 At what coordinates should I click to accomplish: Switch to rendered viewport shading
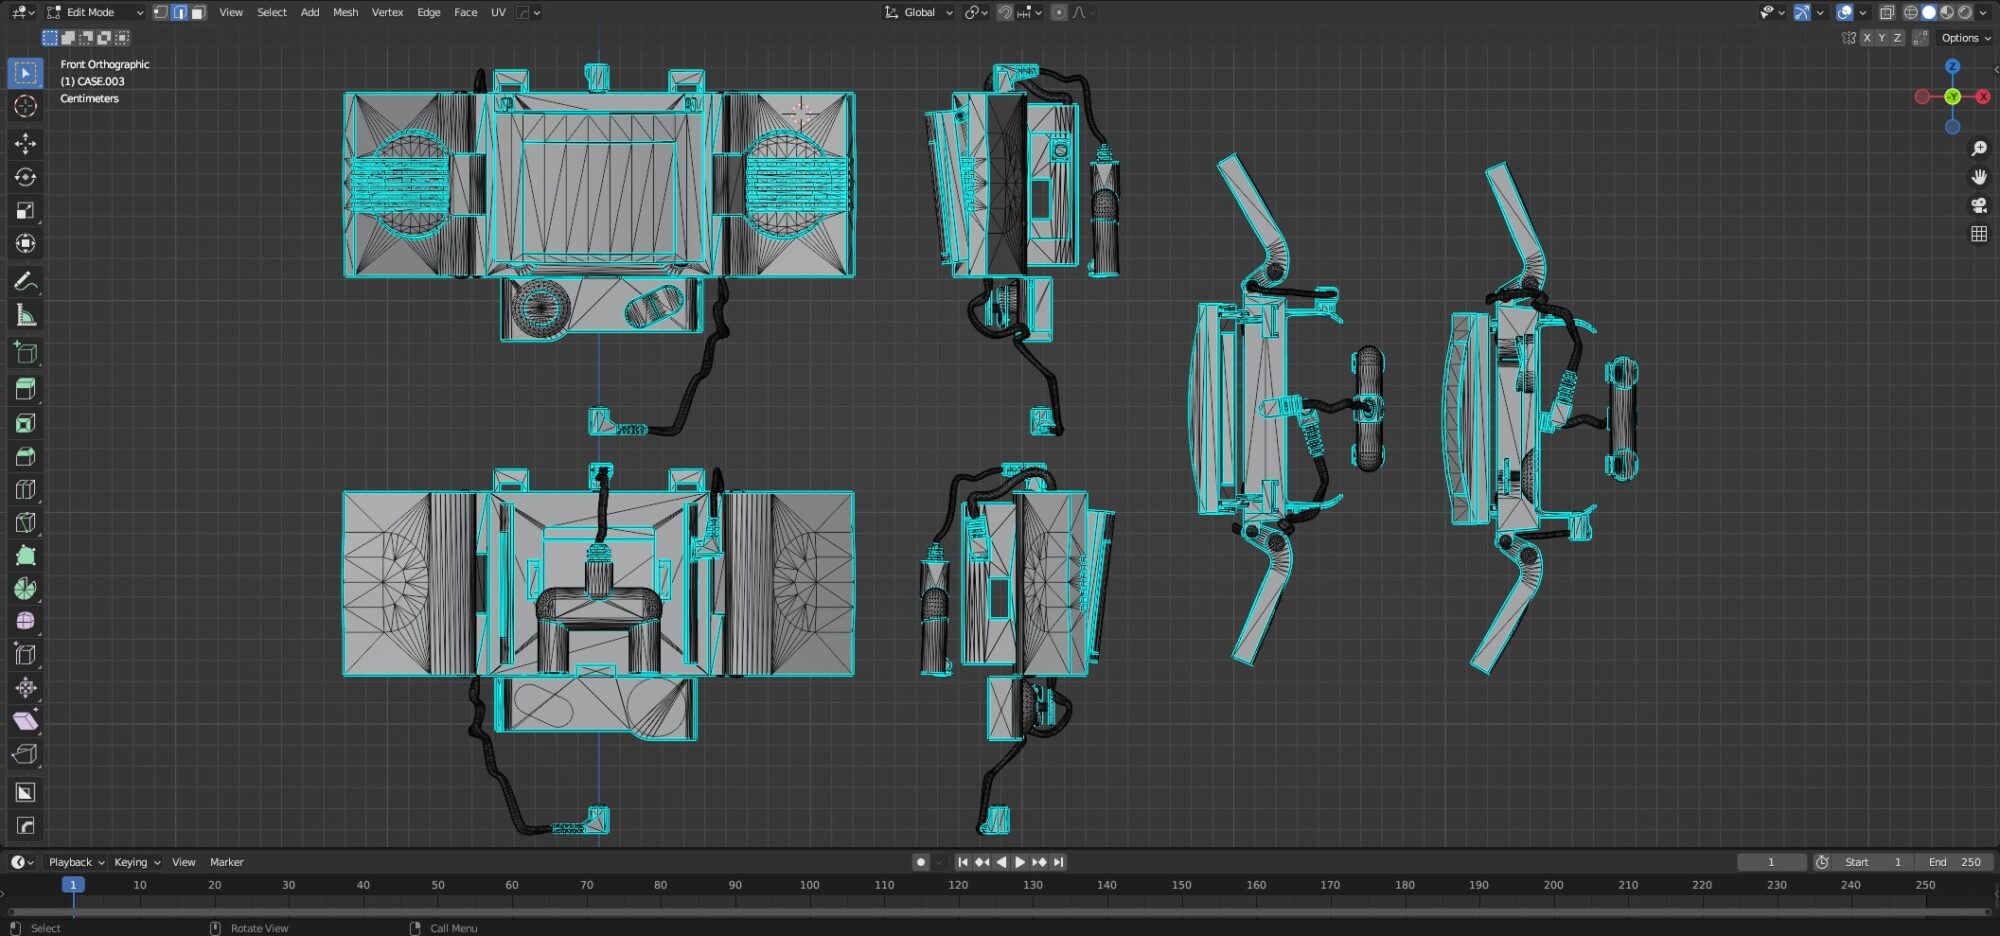[1965, 13]
